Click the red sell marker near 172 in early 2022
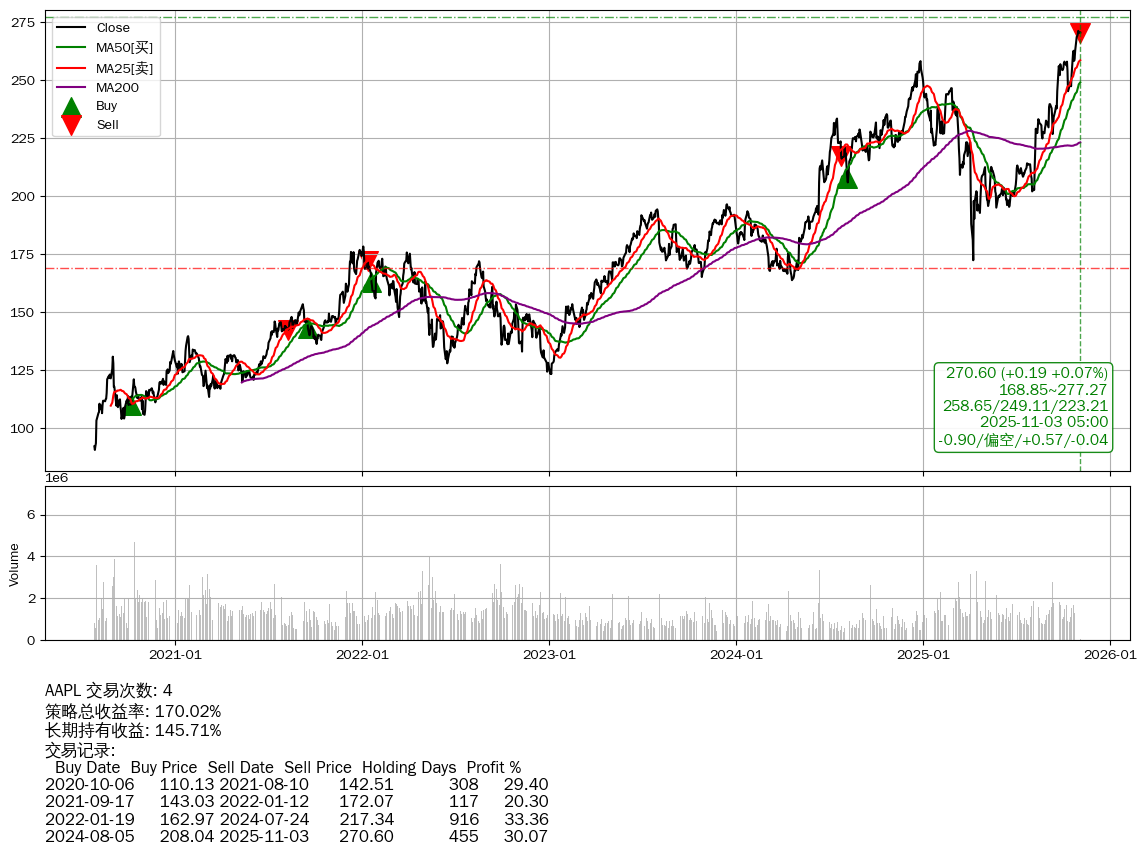Viewport: 1147px width, 855px height. click(370, 261)
